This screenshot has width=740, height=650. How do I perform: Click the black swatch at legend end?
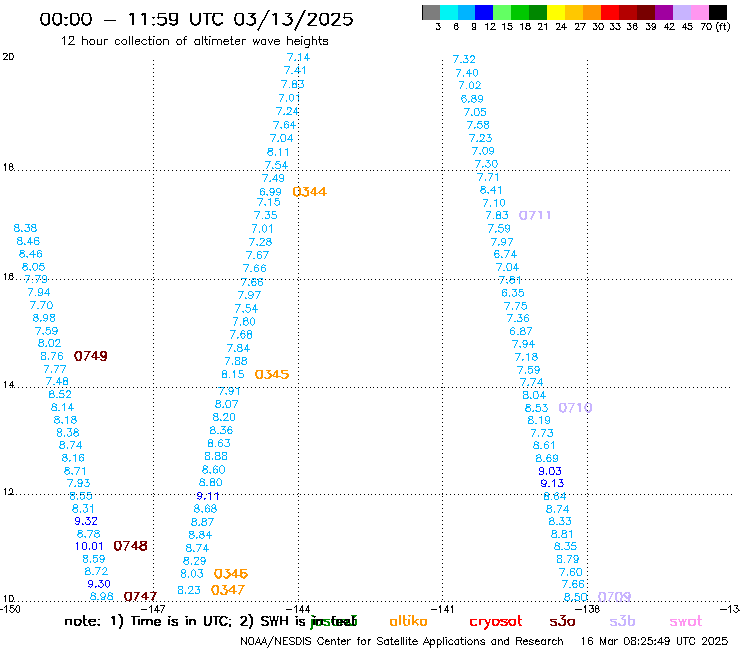pos(718,12)
